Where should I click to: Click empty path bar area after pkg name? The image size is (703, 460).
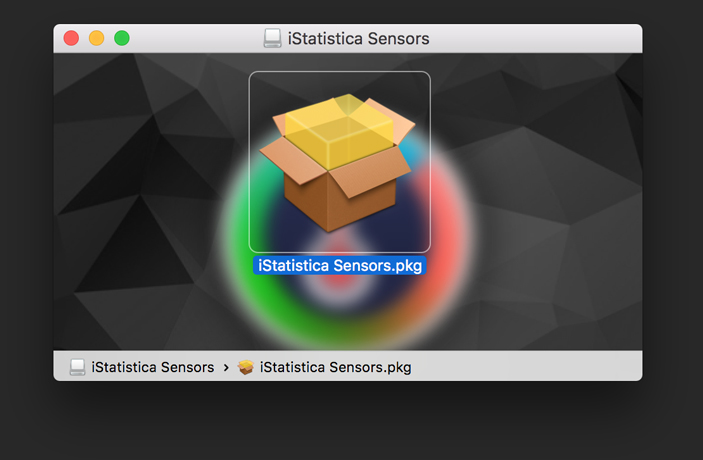[525, 367]
